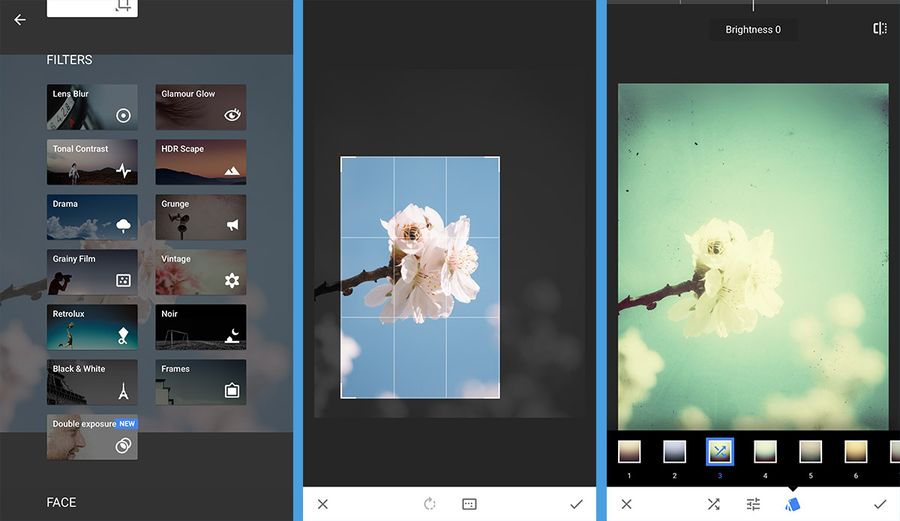Choose the Double exposure tool marked NEW
This screenshot has width=900, height=521.
pos(92,437)
